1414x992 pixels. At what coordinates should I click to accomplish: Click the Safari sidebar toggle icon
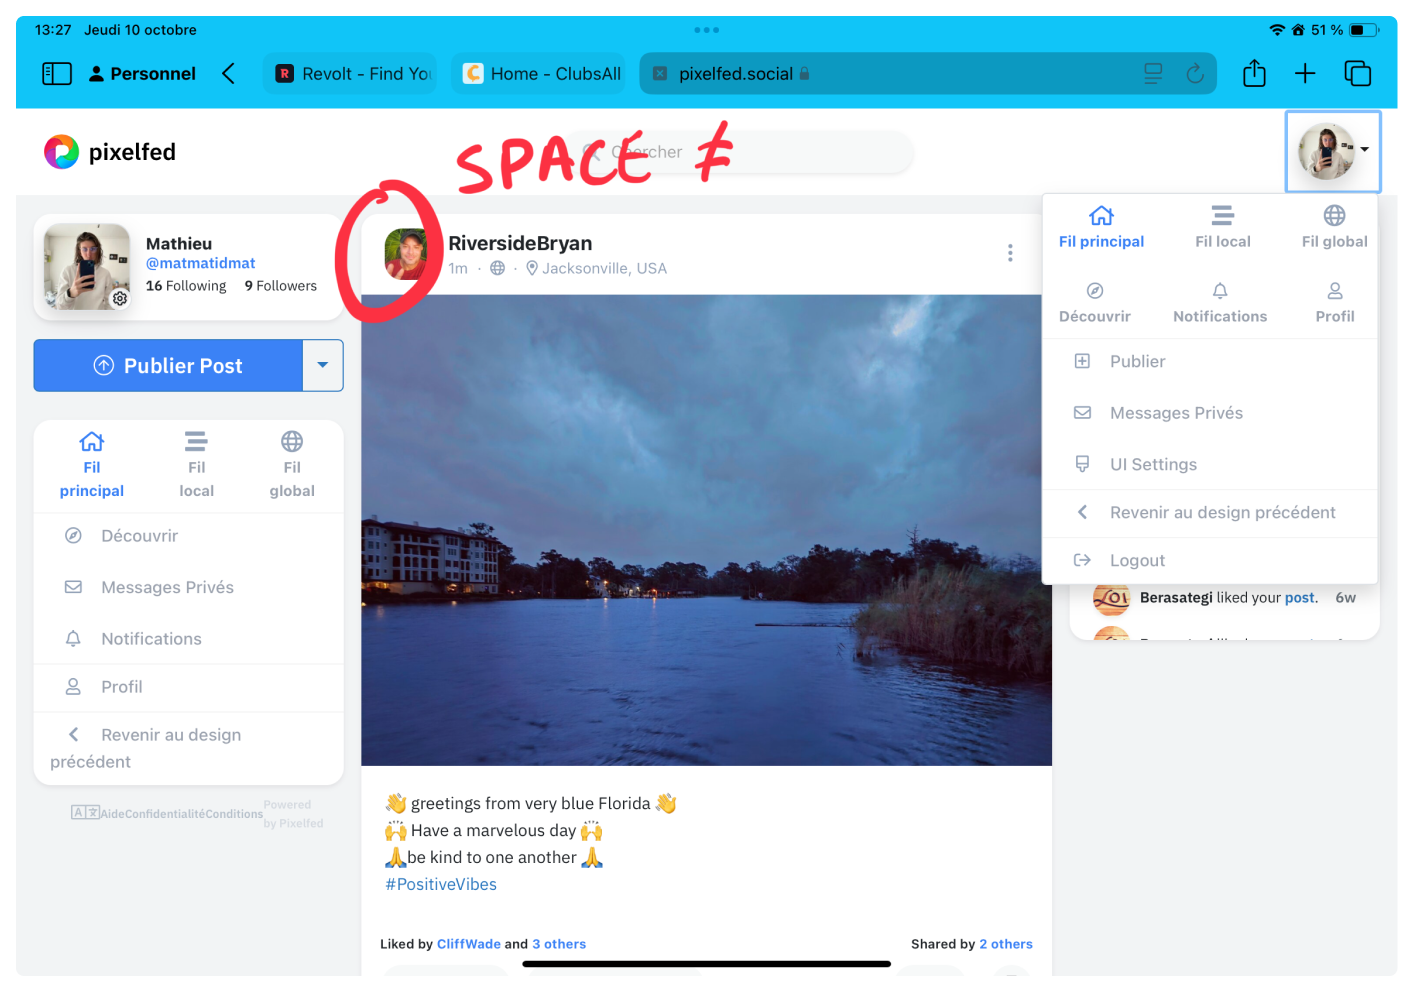(57, 74)
